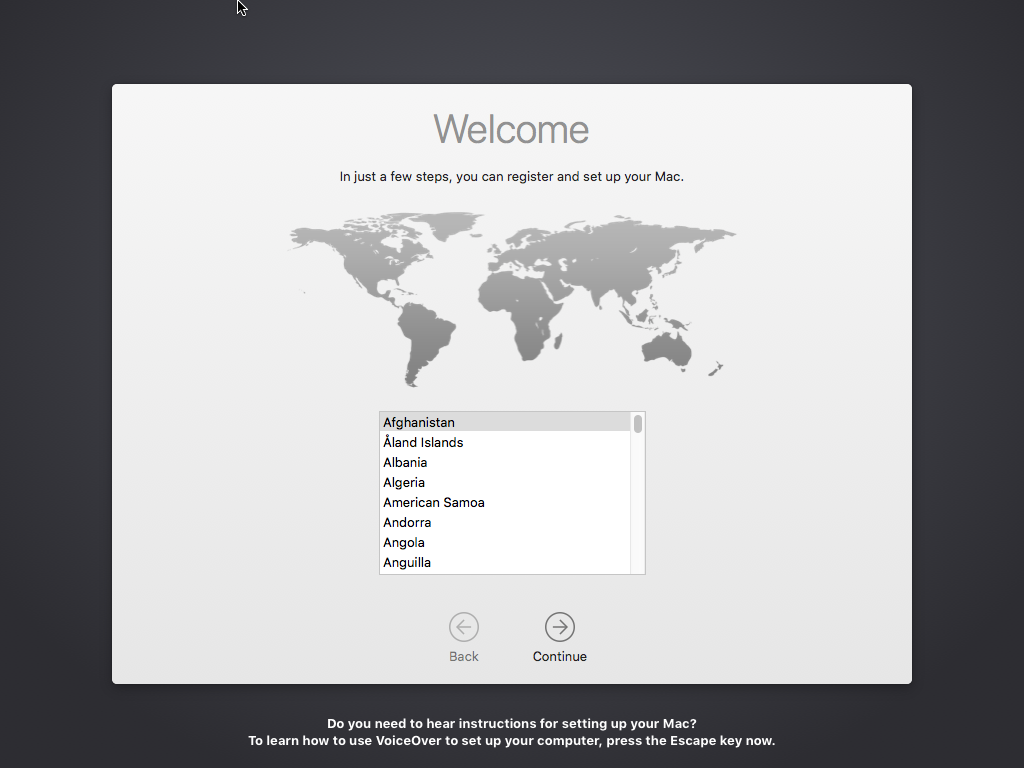1024x768 pixels.
Task: Select Åland Islands in the country list
Action: (x=423, y=443)
